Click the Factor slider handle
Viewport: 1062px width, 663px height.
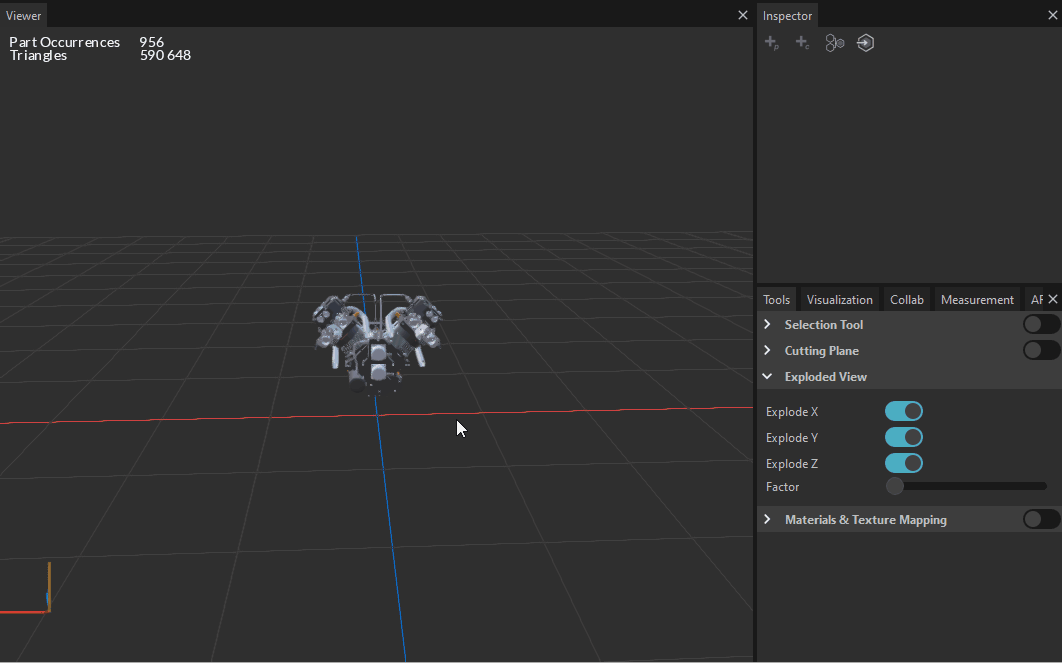[895, 486]
